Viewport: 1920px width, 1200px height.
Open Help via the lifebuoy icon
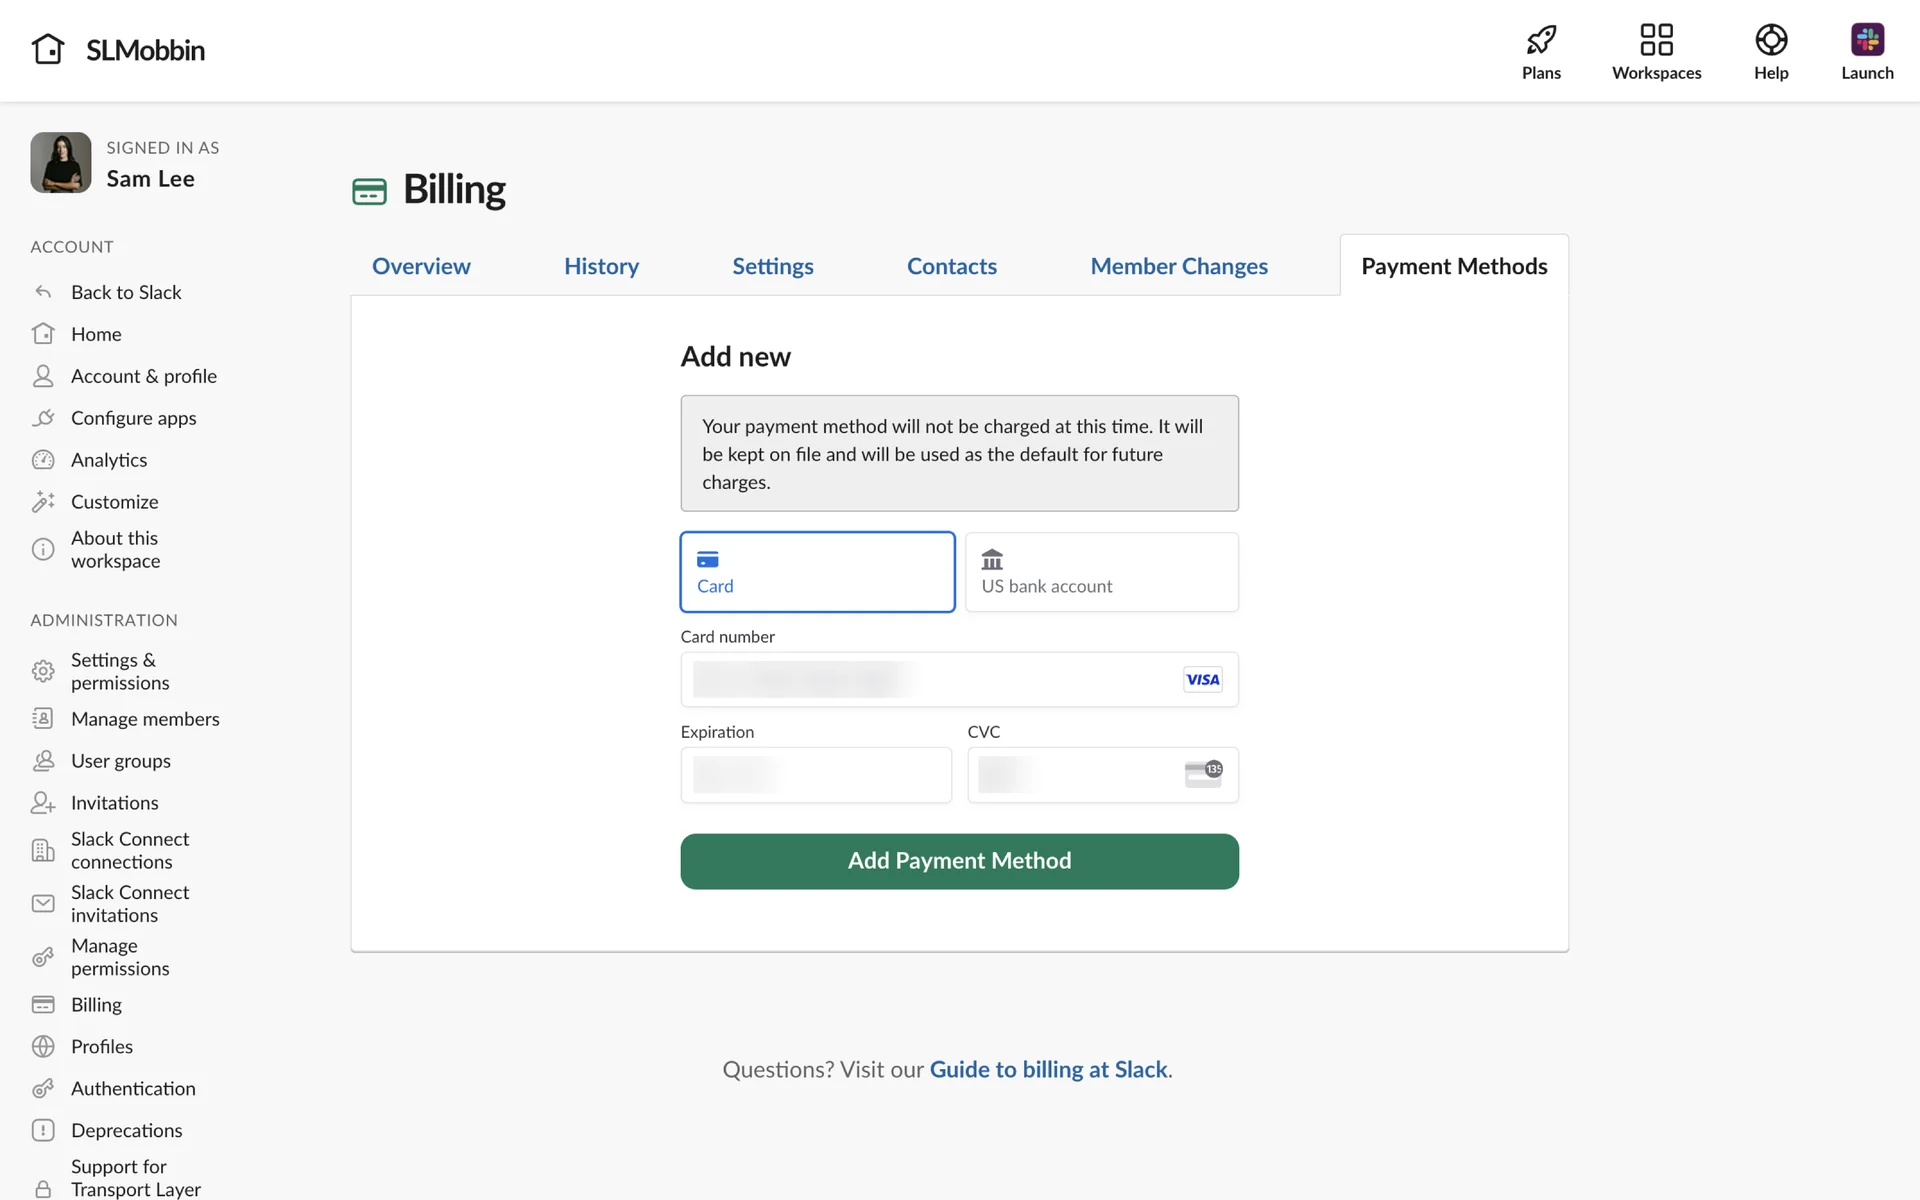1770,40
